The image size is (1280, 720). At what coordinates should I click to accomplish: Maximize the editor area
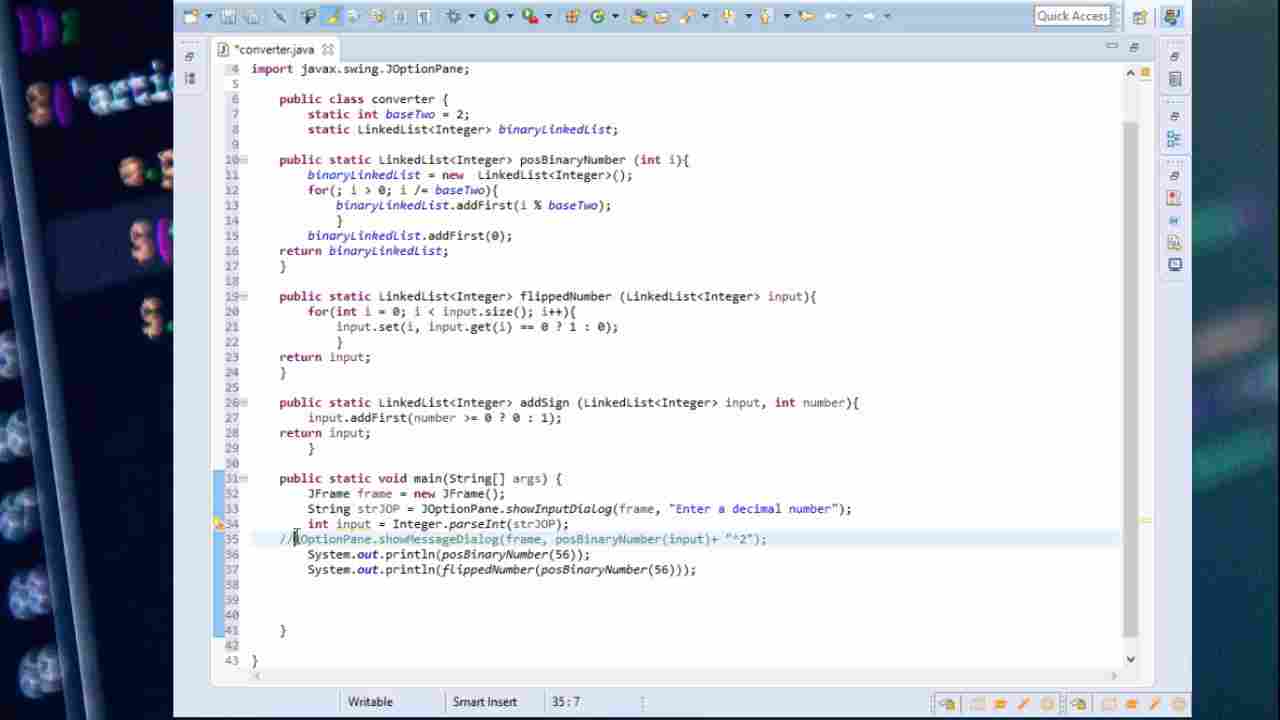click(1134, 47)
